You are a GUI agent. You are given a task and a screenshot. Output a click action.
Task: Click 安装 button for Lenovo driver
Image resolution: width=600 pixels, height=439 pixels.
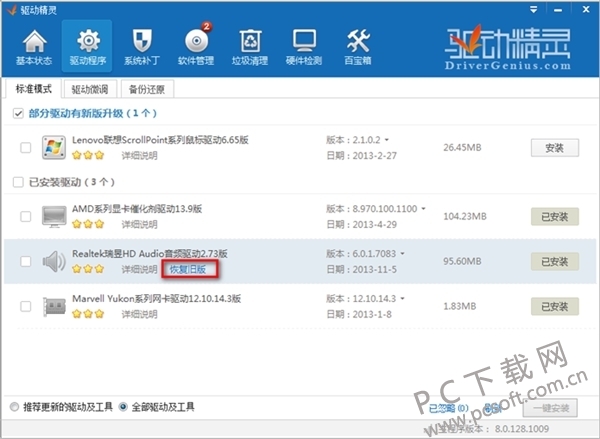point(554,148)
